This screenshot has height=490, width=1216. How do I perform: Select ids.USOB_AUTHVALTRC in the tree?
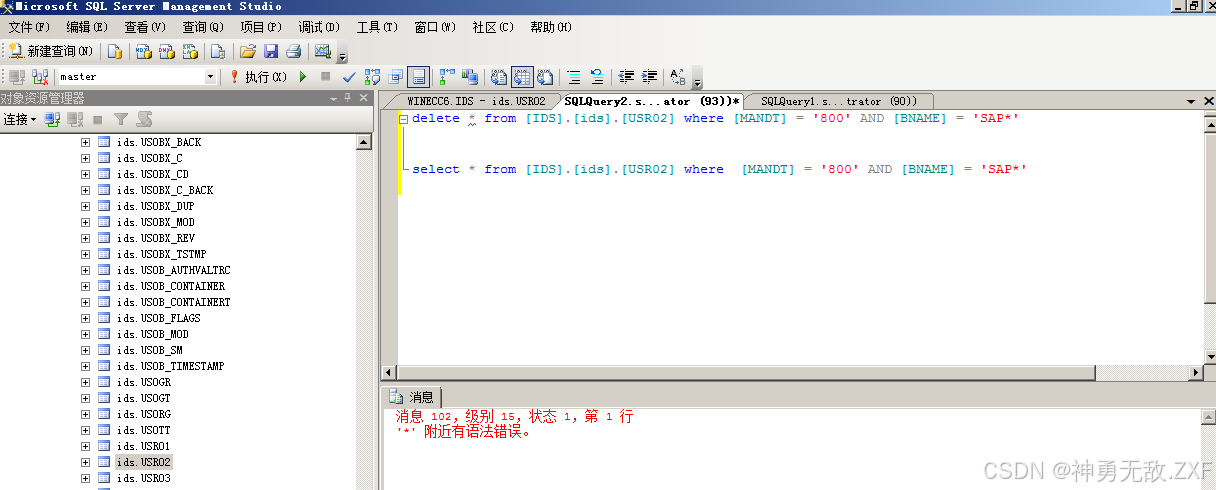173,270
